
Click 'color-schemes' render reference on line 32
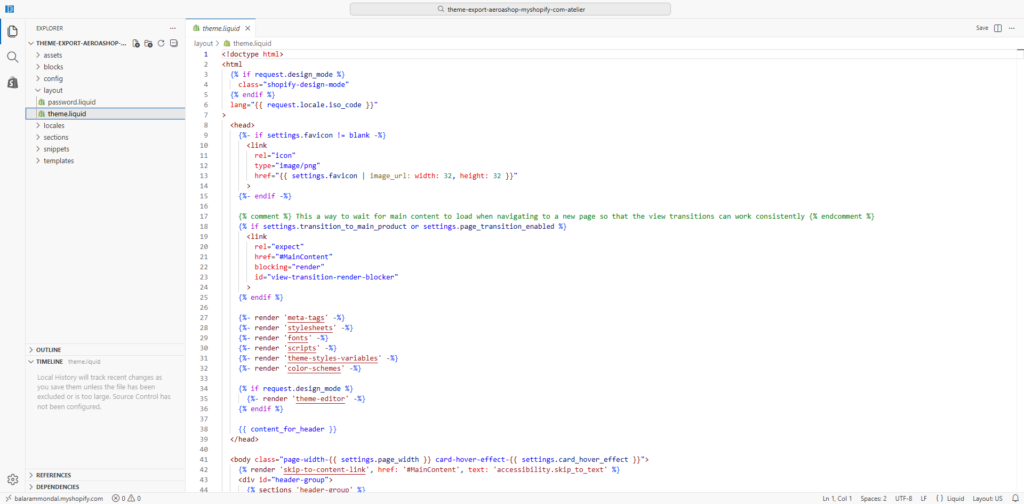tap(316, 368)
